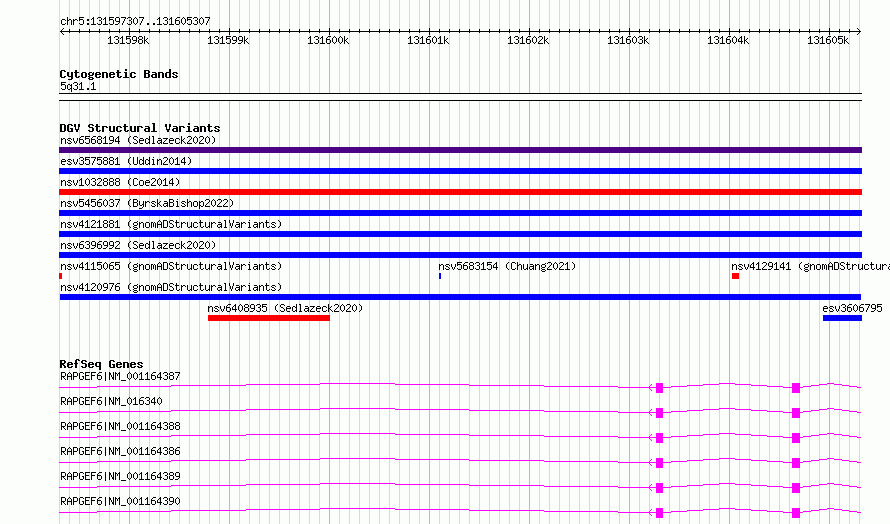Click the right exon box of NM_001164388
This screenshot has height=524, width=890.
click(796, 438)
